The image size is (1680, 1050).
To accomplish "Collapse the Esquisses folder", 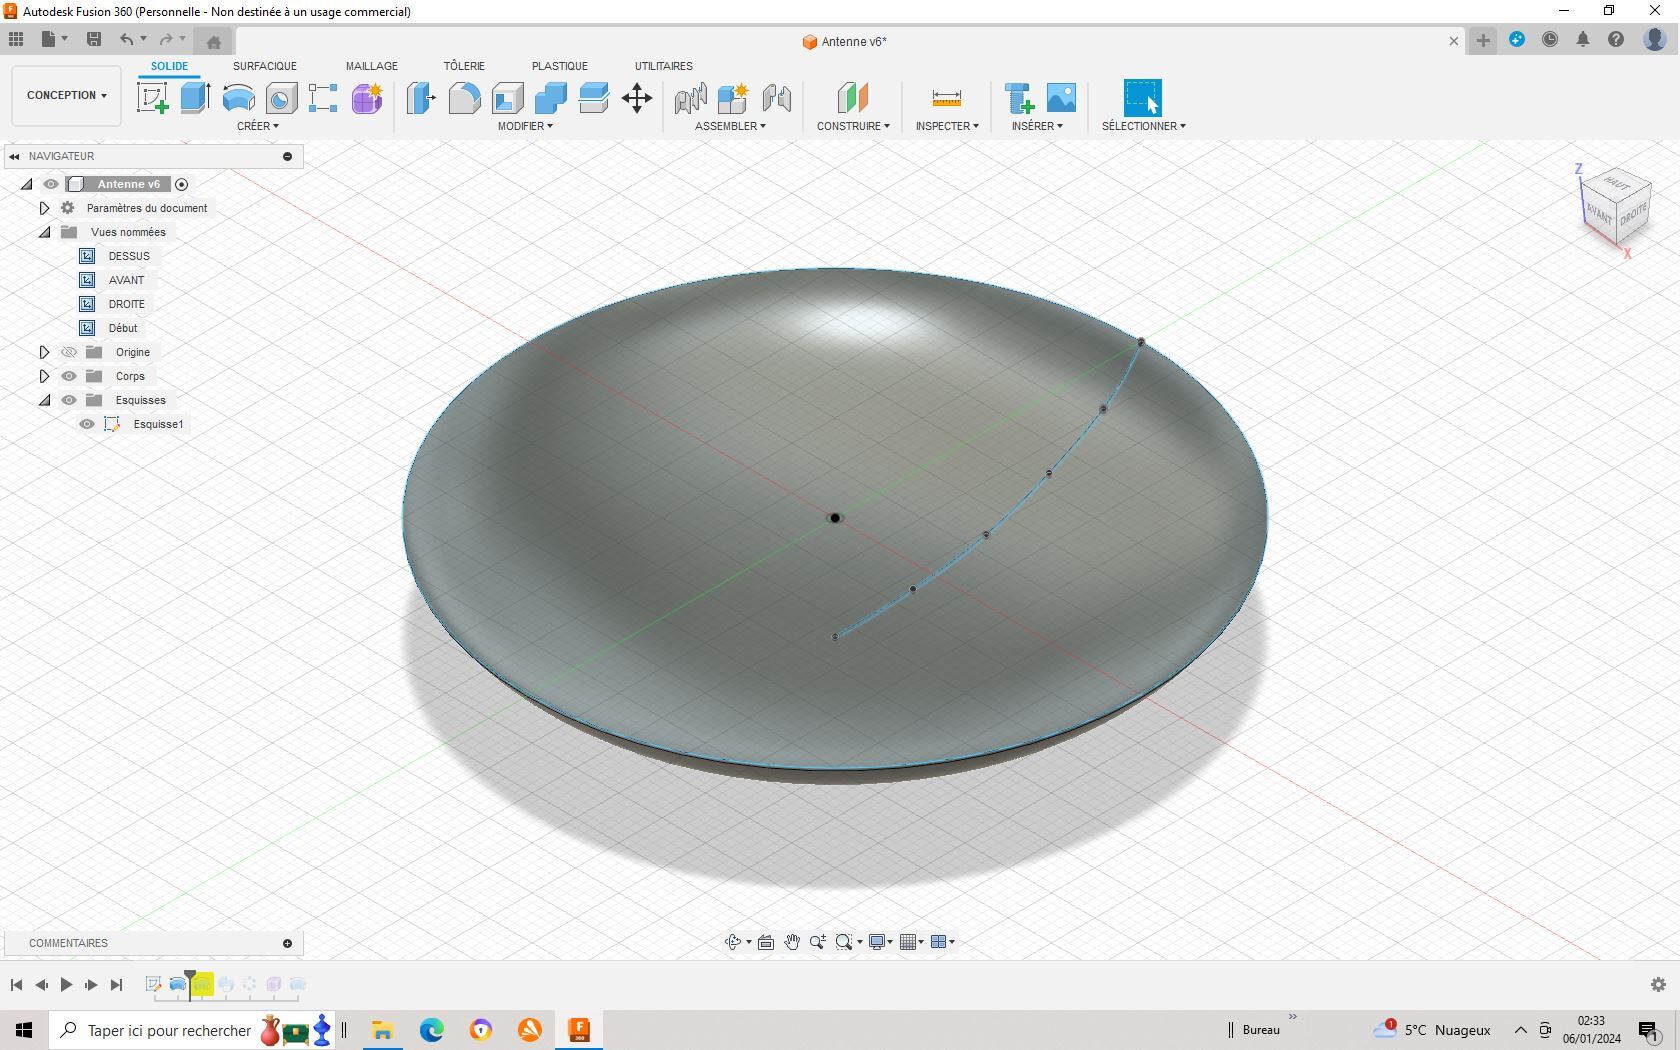I will tap(45, 400).
